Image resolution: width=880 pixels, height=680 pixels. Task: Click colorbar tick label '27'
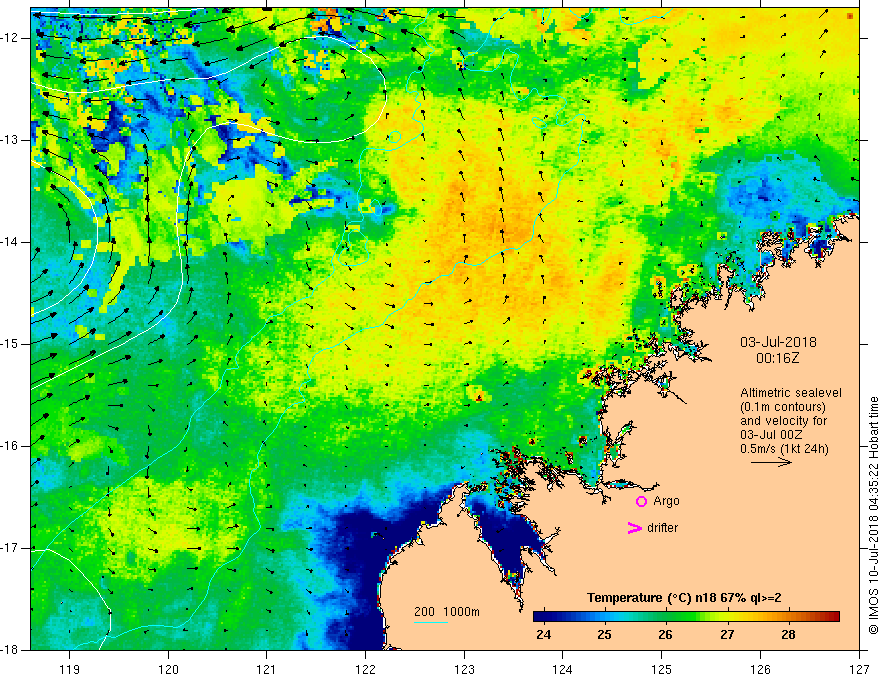pos(727,635)
